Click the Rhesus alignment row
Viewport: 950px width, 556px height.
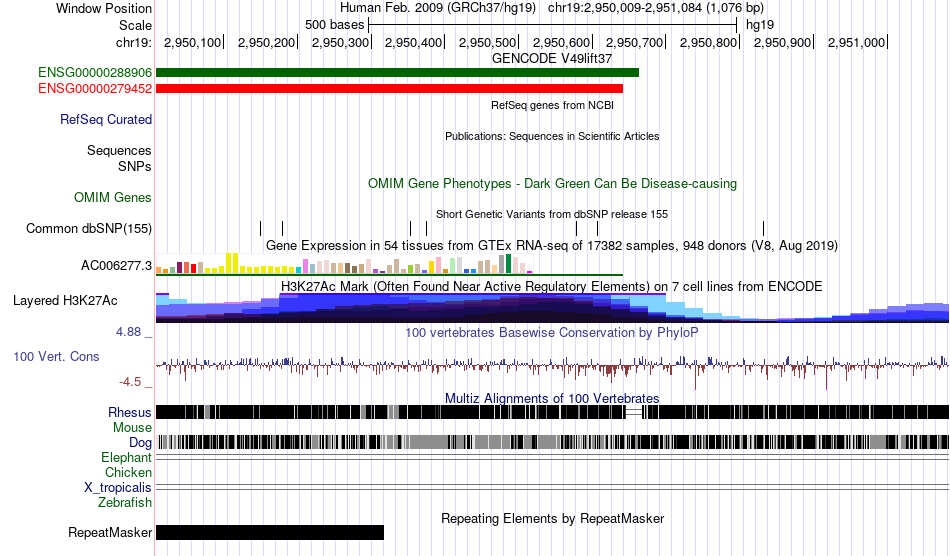(x=552, y=412)
